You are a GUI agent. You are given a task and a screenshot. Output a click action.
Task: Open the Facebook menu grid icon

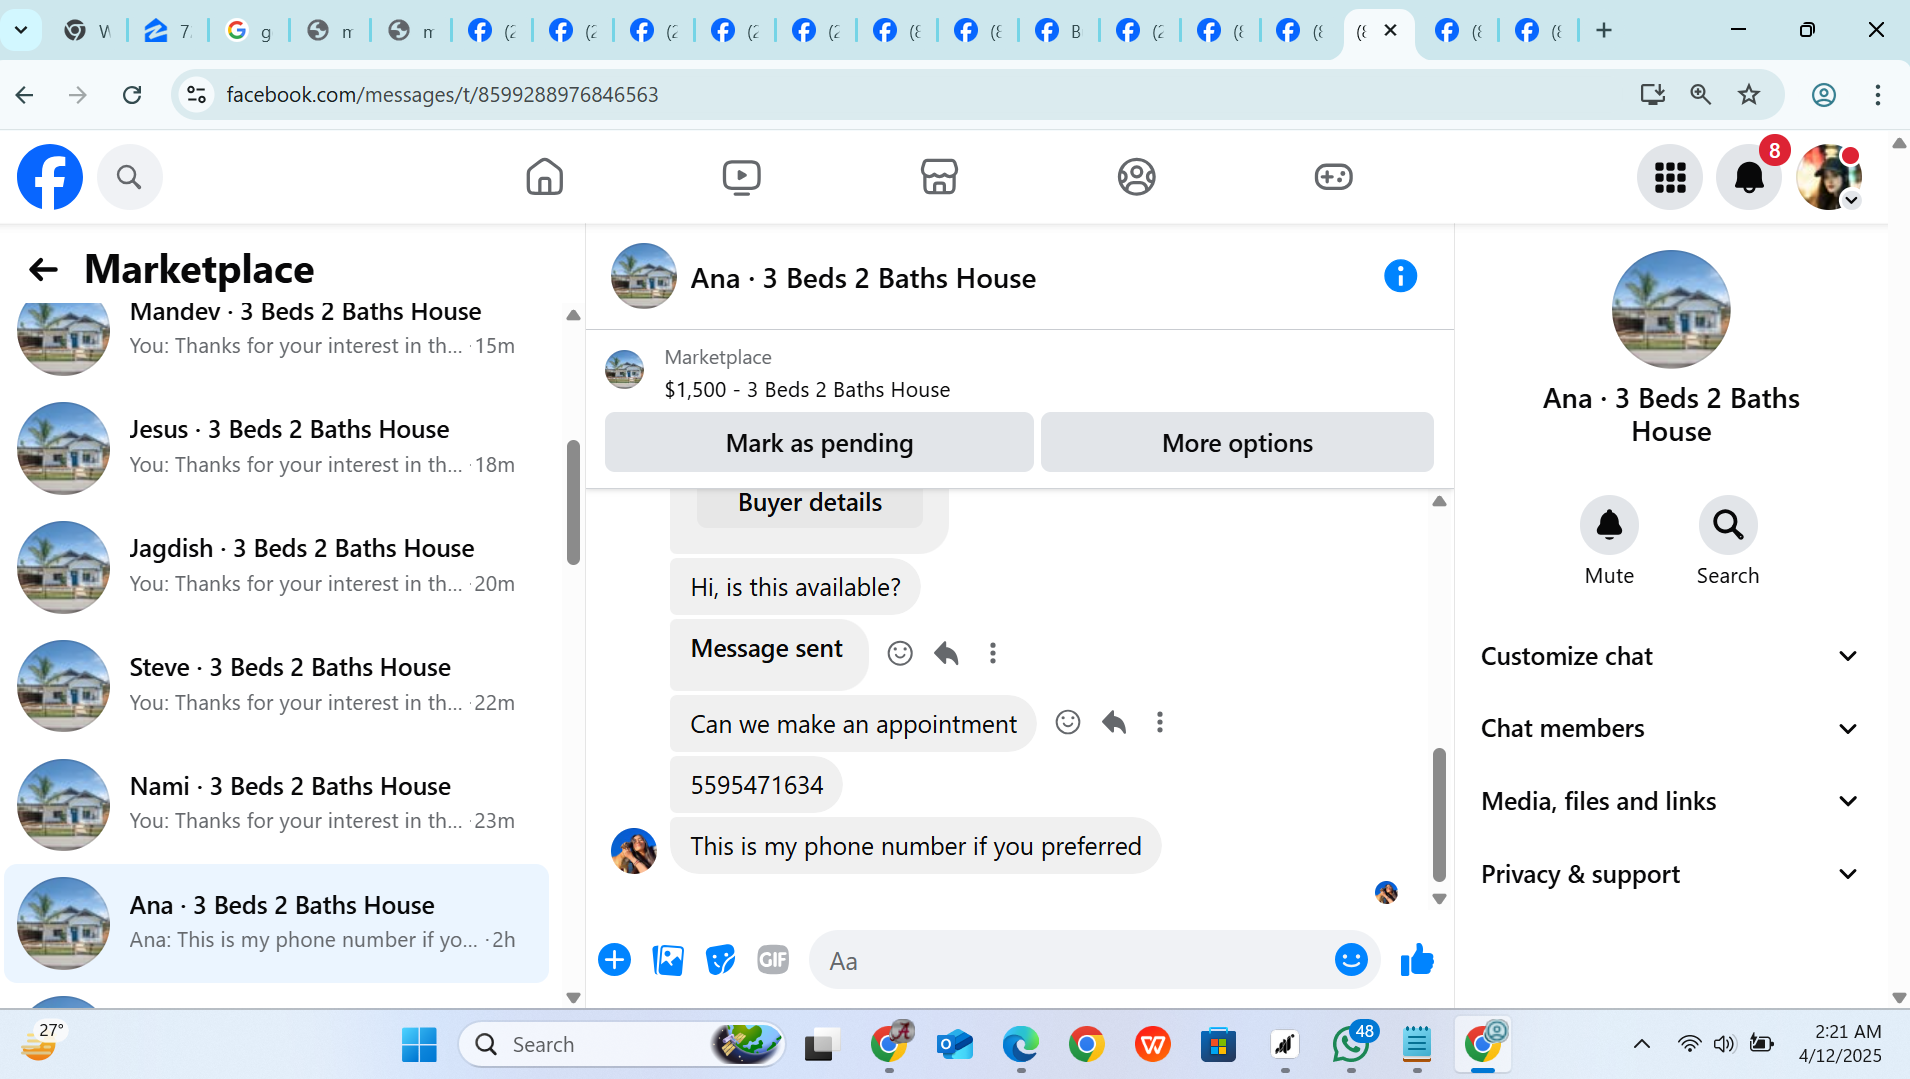click(1670, 177)
